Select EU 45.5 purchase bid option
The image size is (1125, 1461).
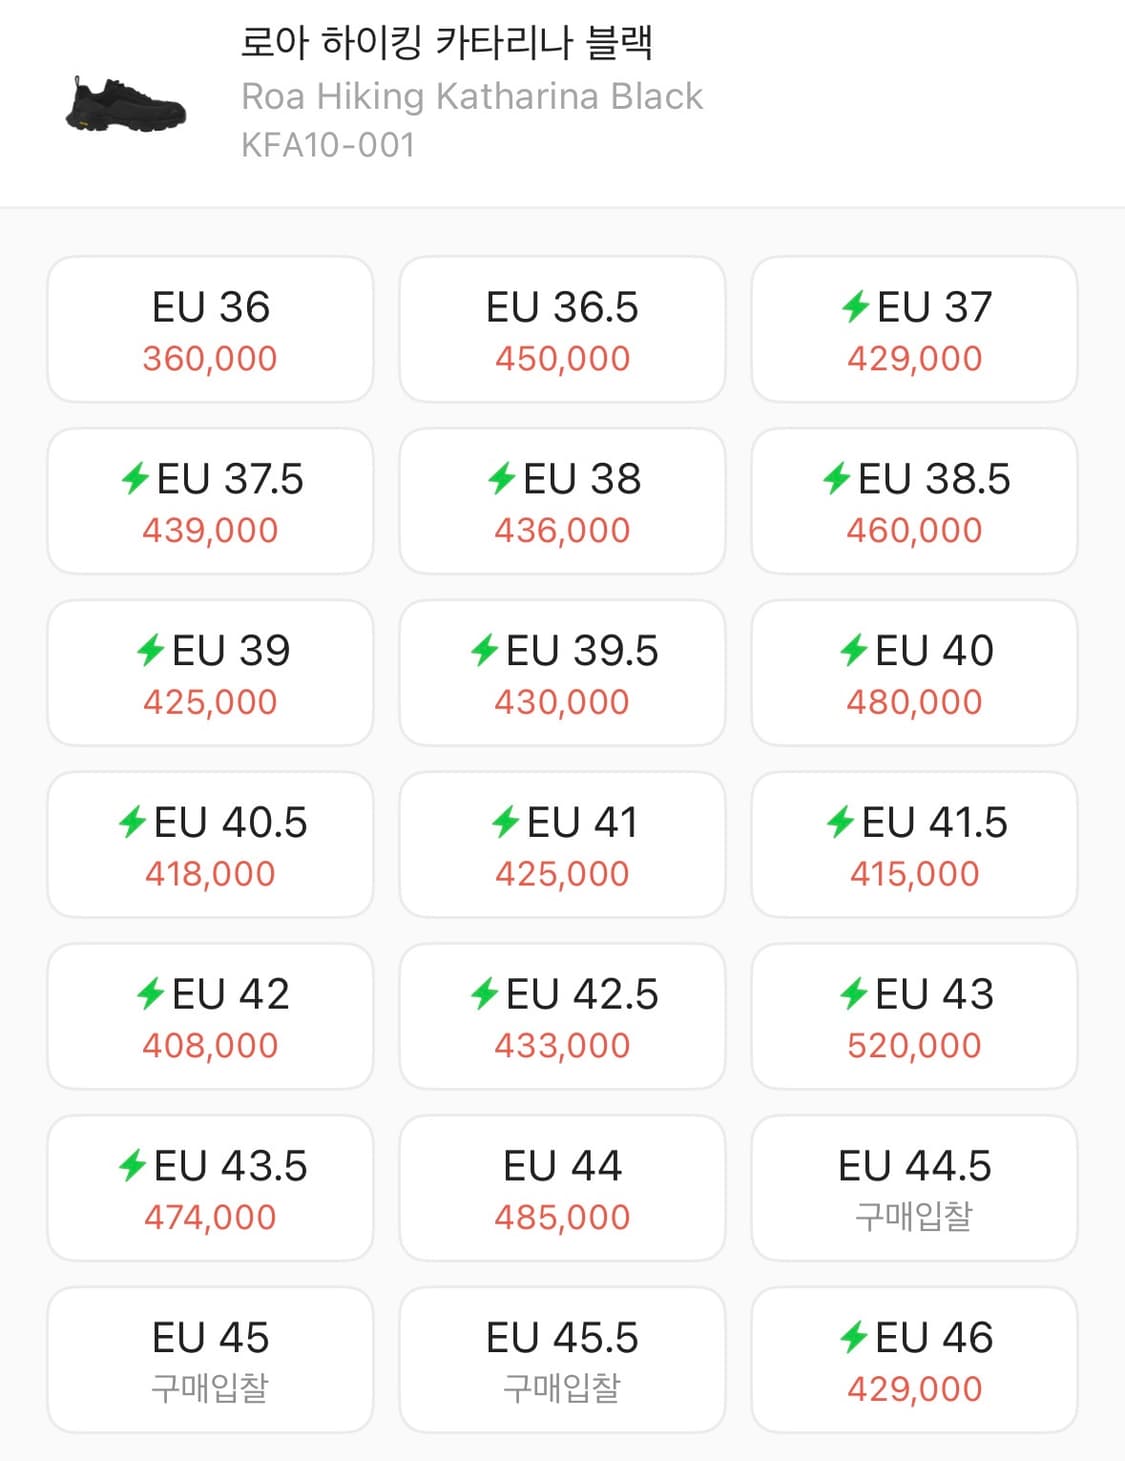tap(562, 1361)
